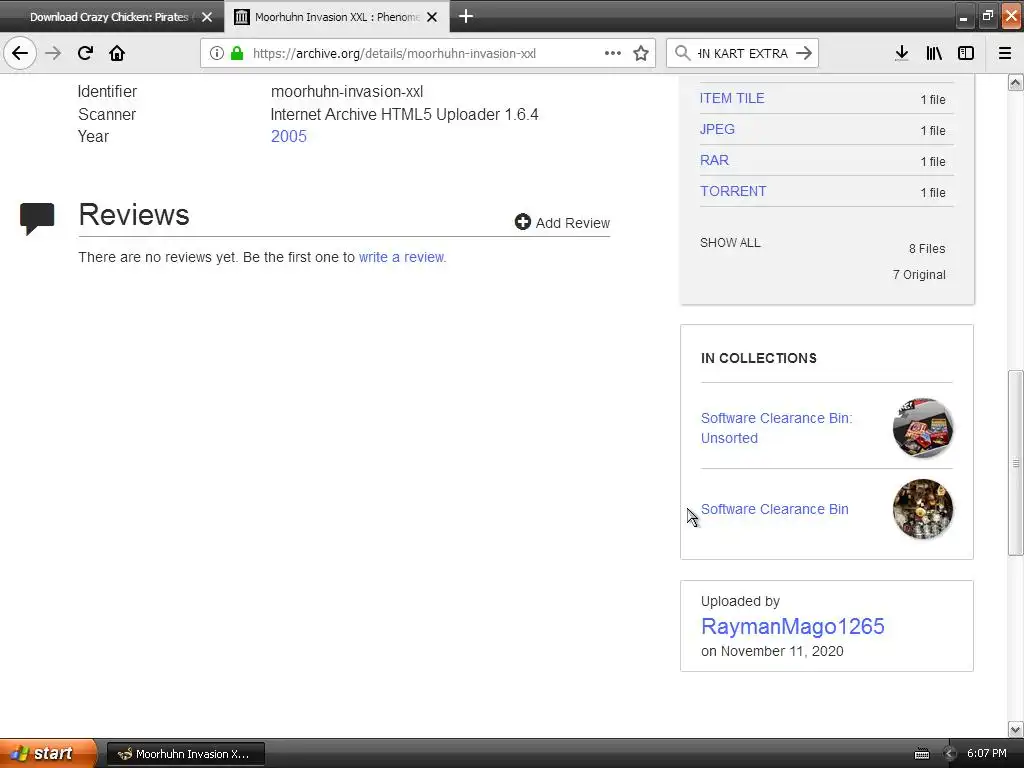Open the browser home page
The height and width of the screenshot is (768, 1024).
pyautogui.click(x=117, y=53)
